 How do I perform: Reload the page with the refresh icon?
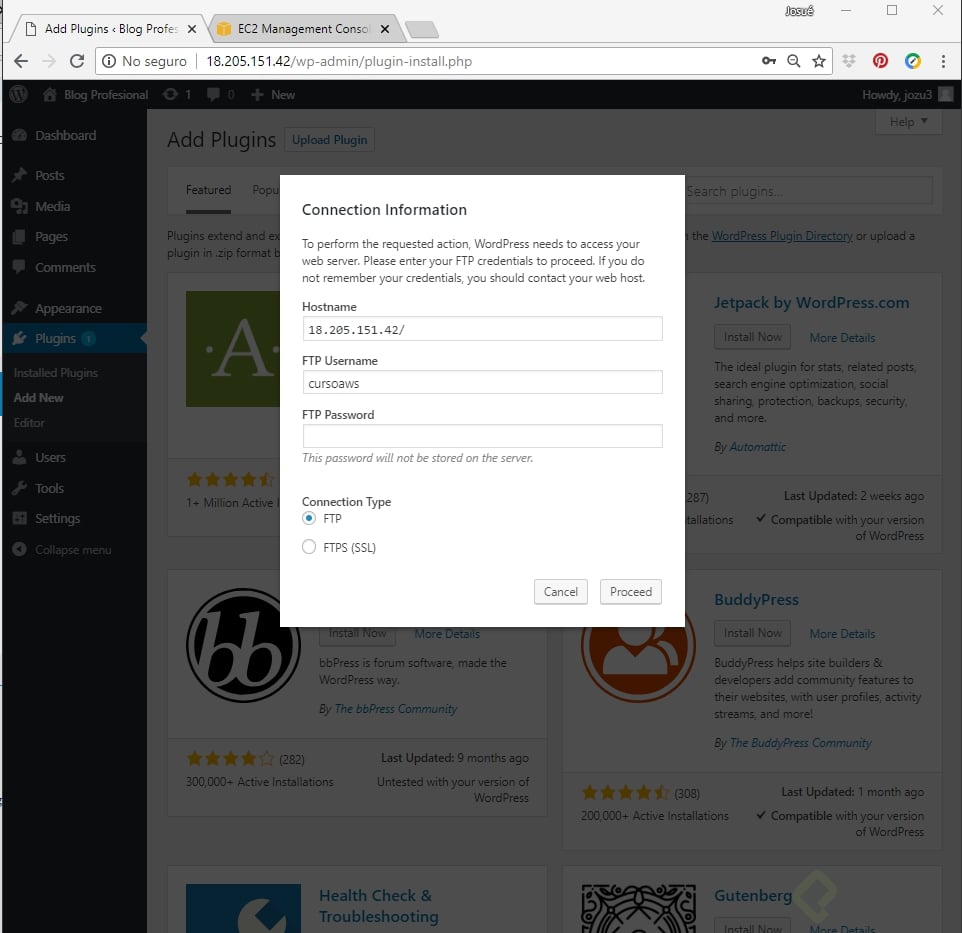click(x=77, y=61)
